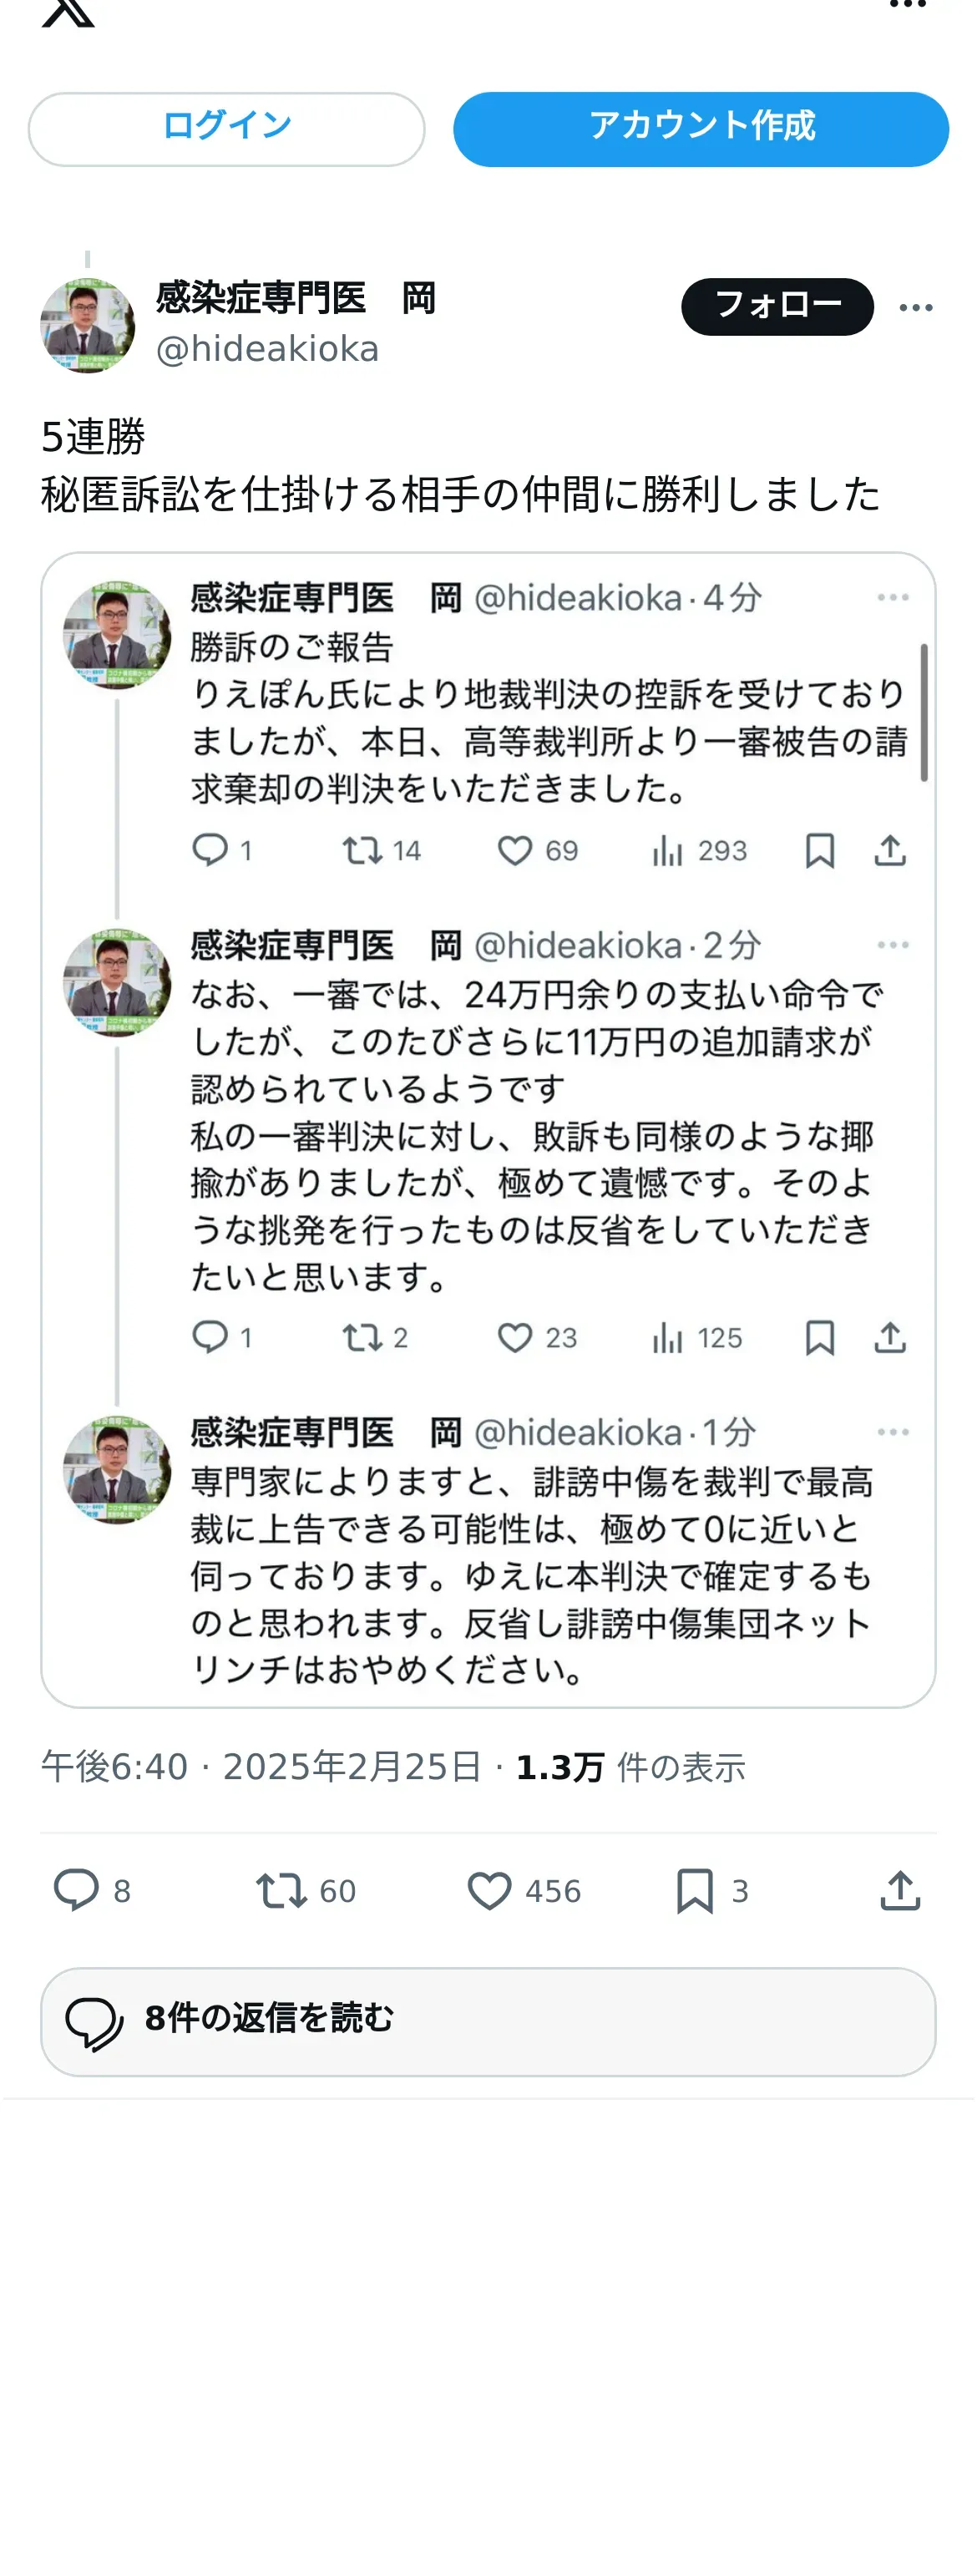The image size is (977, 2576).
Task: Like the post with 456 likes
Action: click(x=490, y=1890)
